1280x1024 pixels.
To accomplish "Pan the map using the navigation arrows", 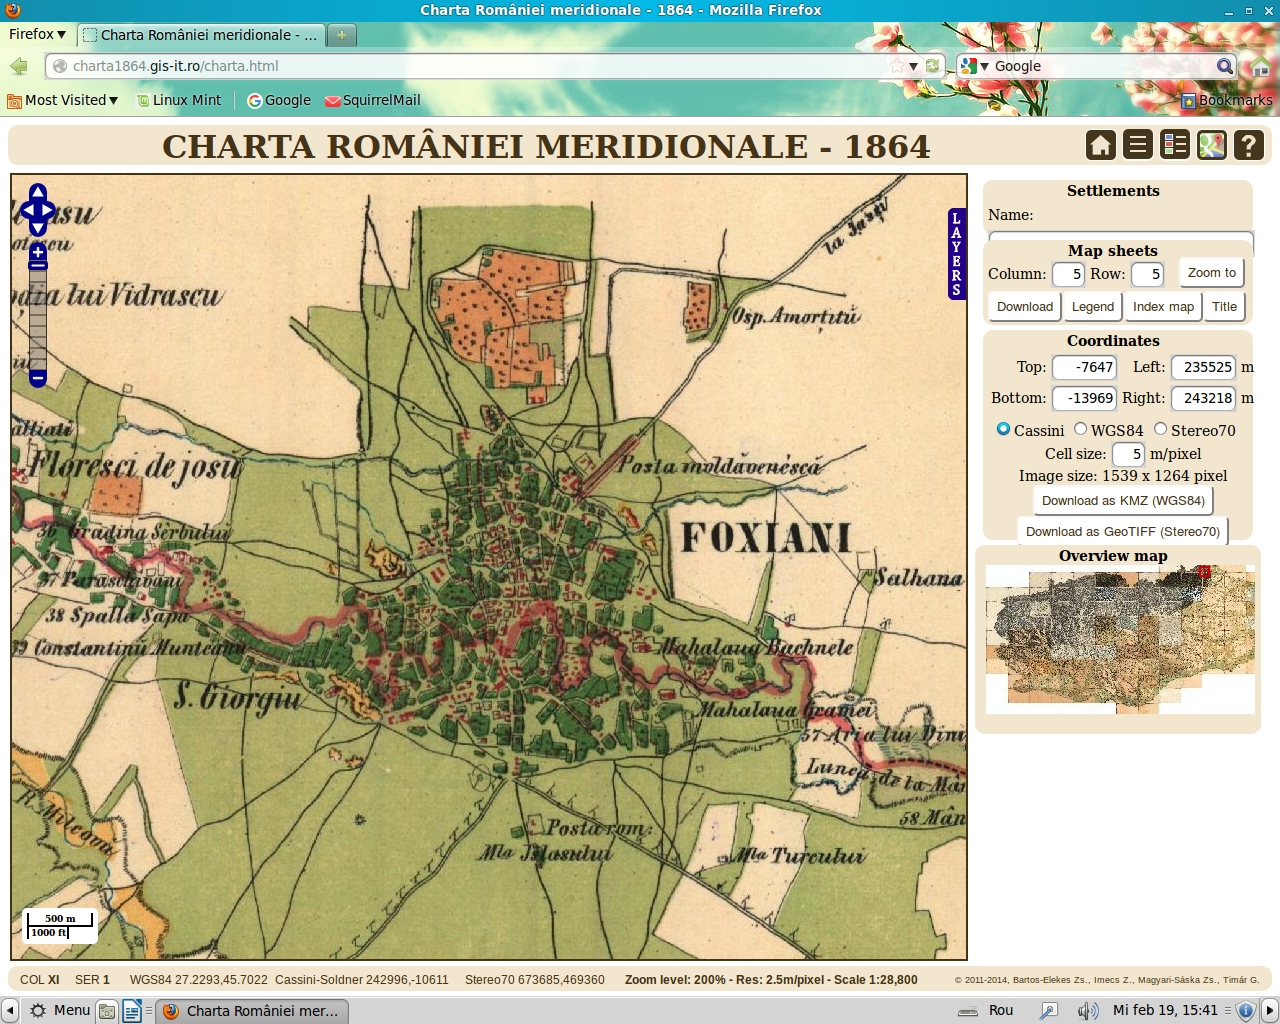I will (38, 210).
